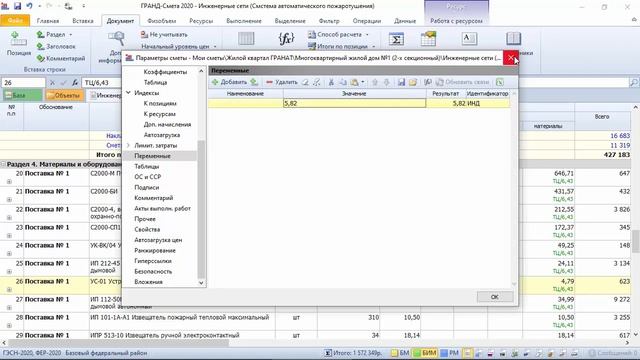The width and height of the screenshot is (640, 360).
Task: Add a Раздел section row
Action: pos(54,35)
